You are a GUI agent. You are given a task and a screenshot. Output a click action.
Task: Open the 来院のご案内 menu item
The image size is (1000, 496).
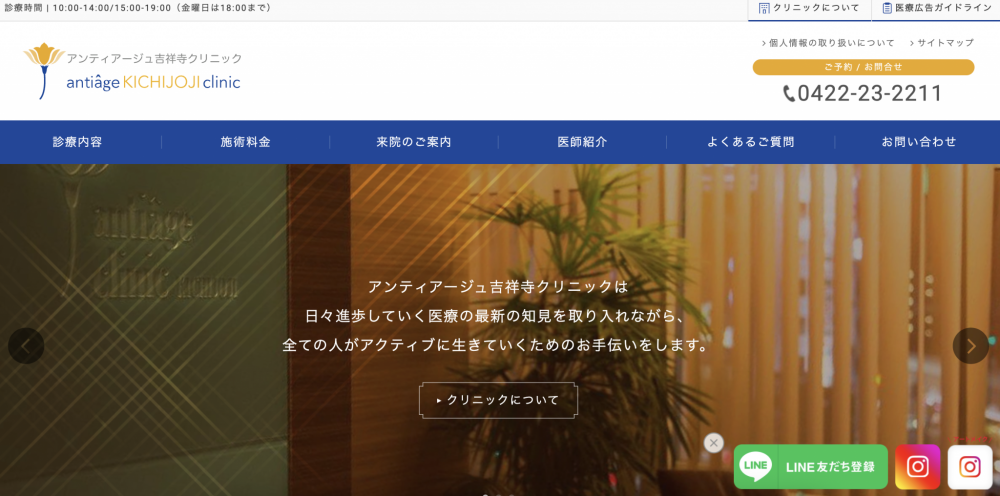click(414, 142)
